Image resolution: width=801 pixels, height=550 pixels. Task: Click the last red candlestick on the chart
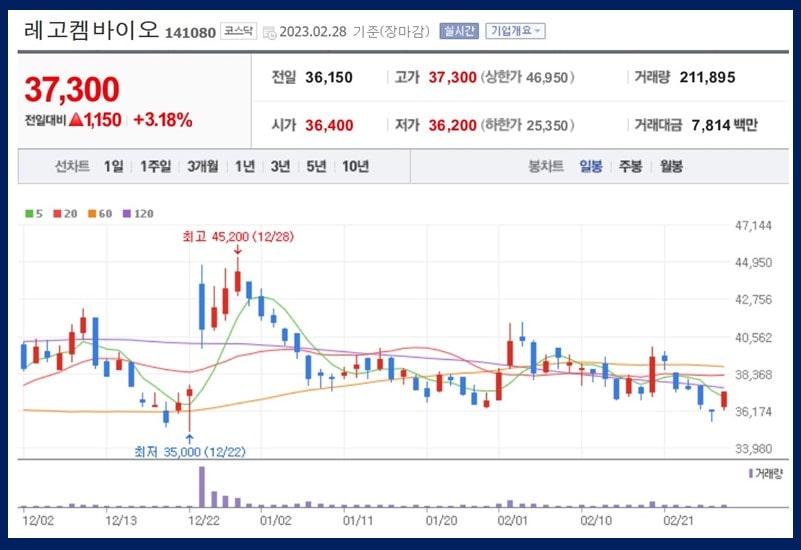click(724, 400)
